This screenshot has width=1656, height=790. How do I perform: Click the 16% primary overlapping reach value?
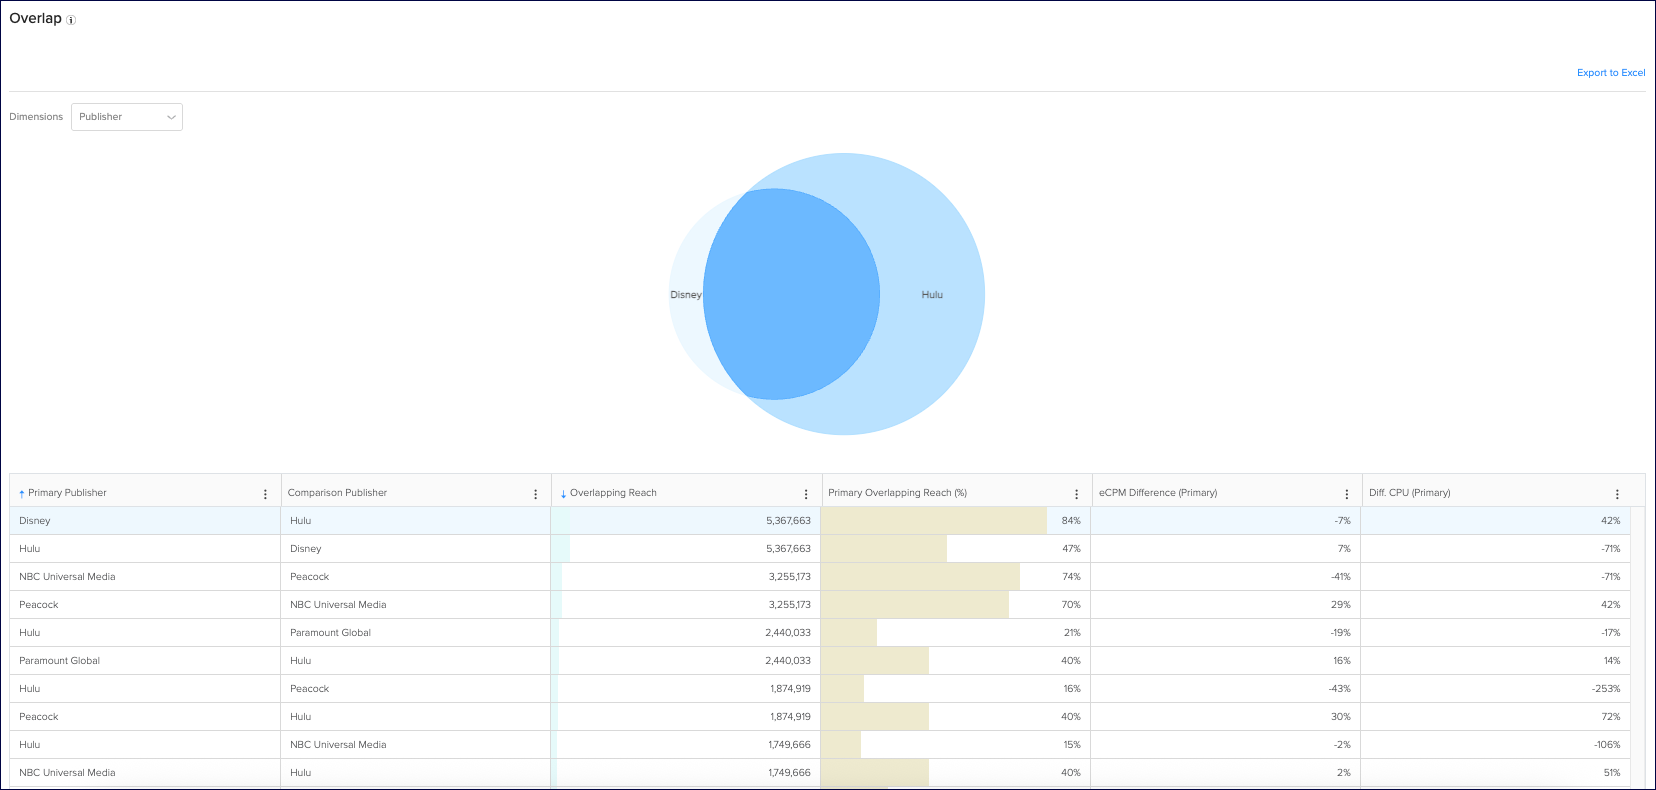(1072, 689)
